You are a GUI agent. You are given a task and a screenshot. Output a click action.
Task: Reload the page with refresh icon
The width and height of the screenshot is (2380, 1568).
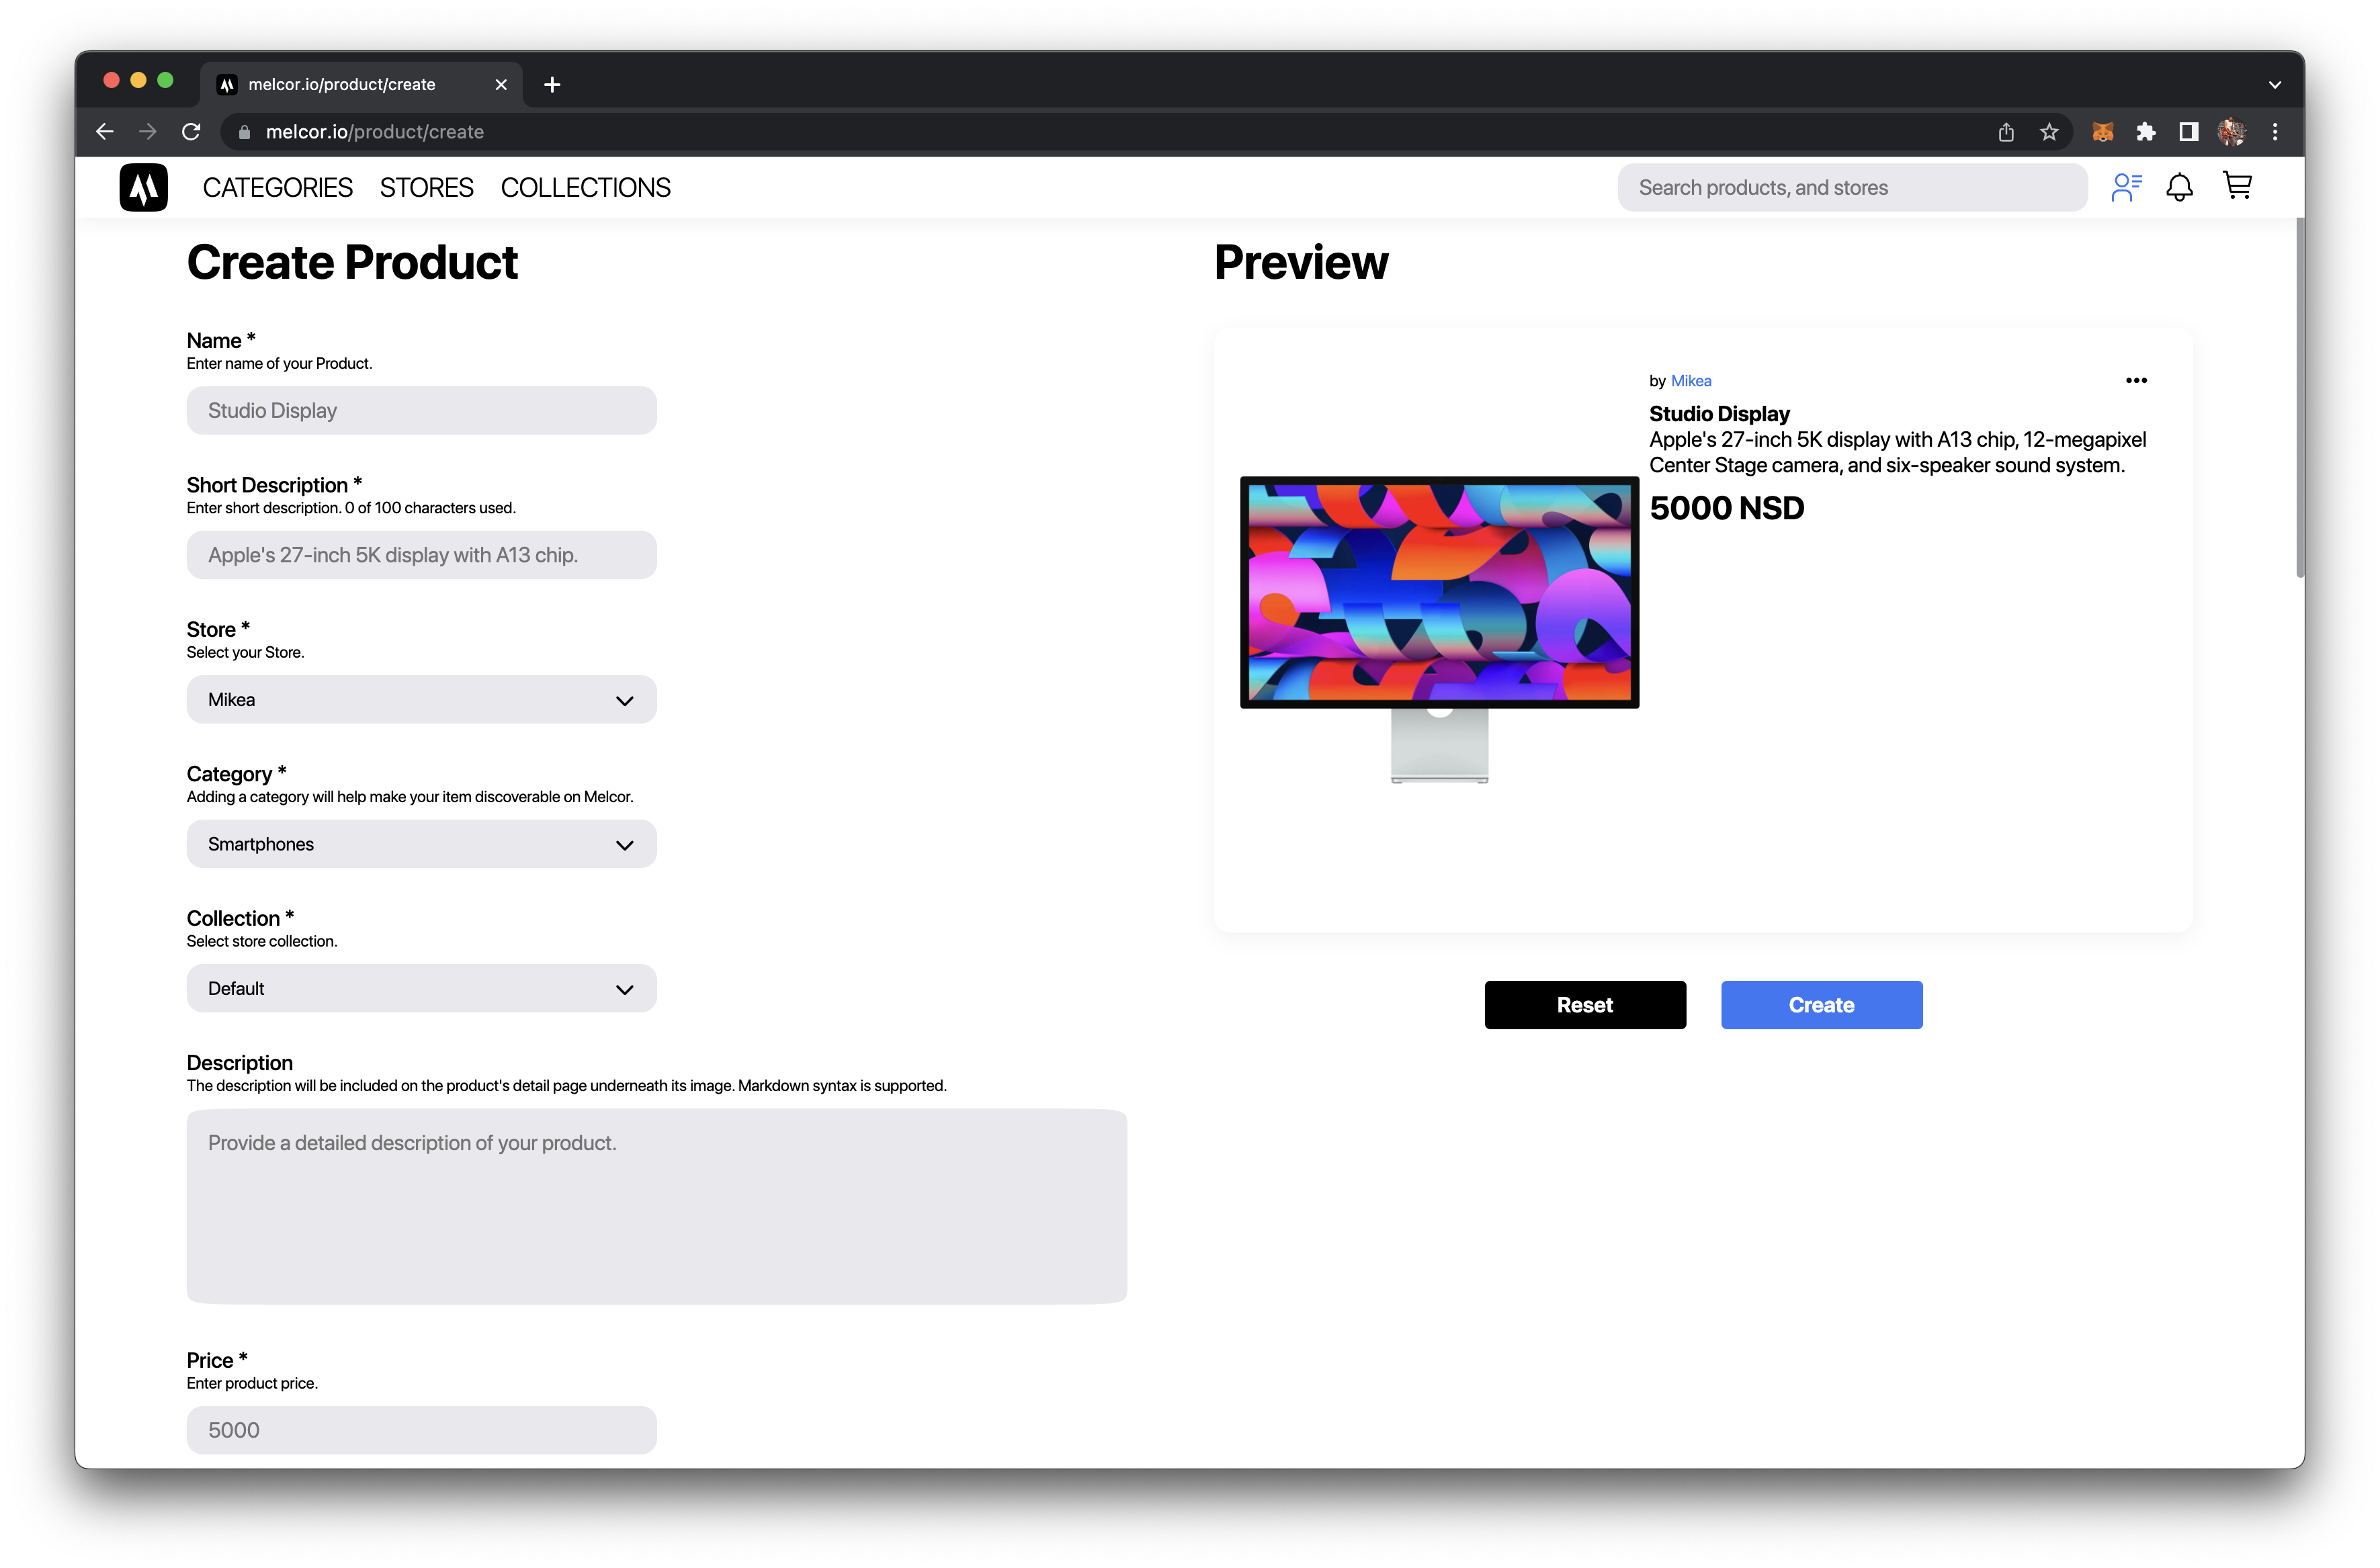[191, 131]
